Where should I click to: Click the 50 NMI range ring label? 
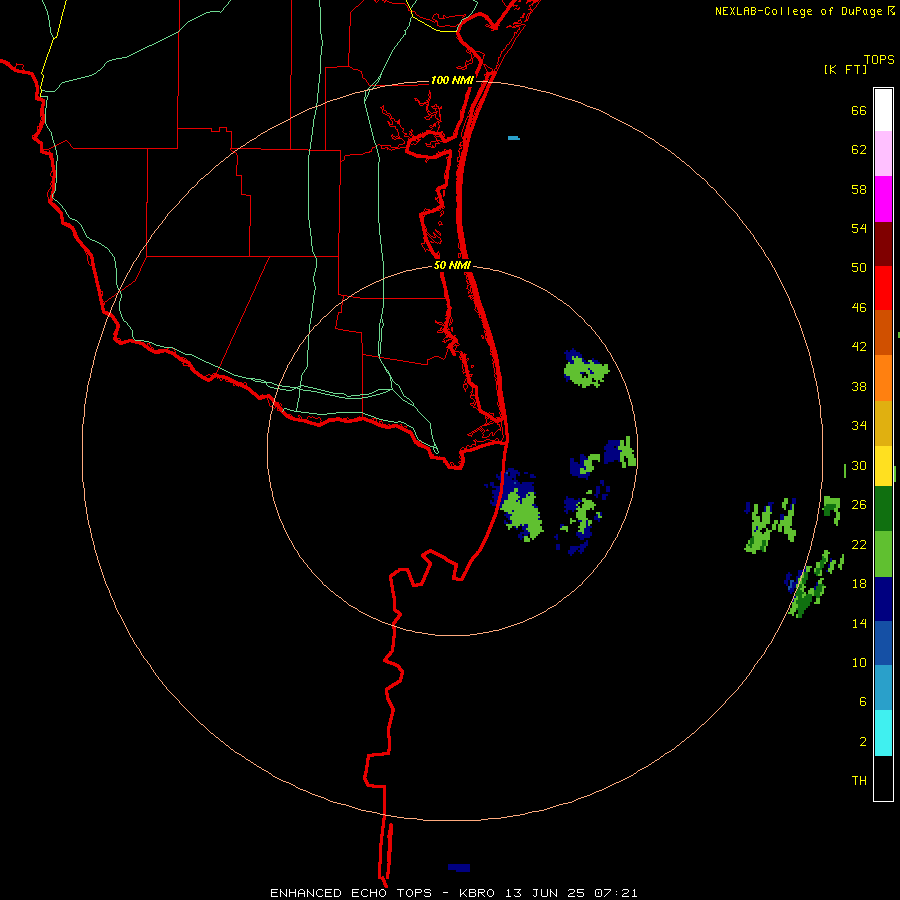[x=452, y=265]
